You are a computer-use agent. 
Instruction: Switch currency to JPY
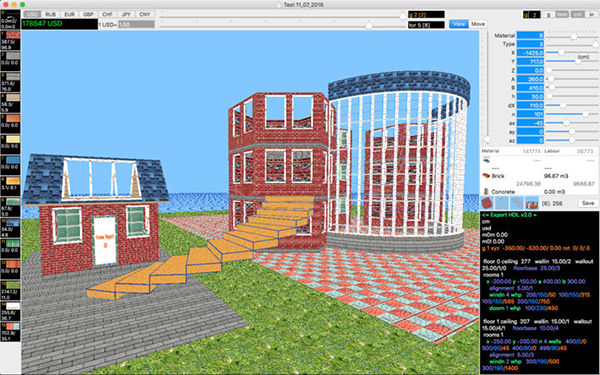[126, 14]
